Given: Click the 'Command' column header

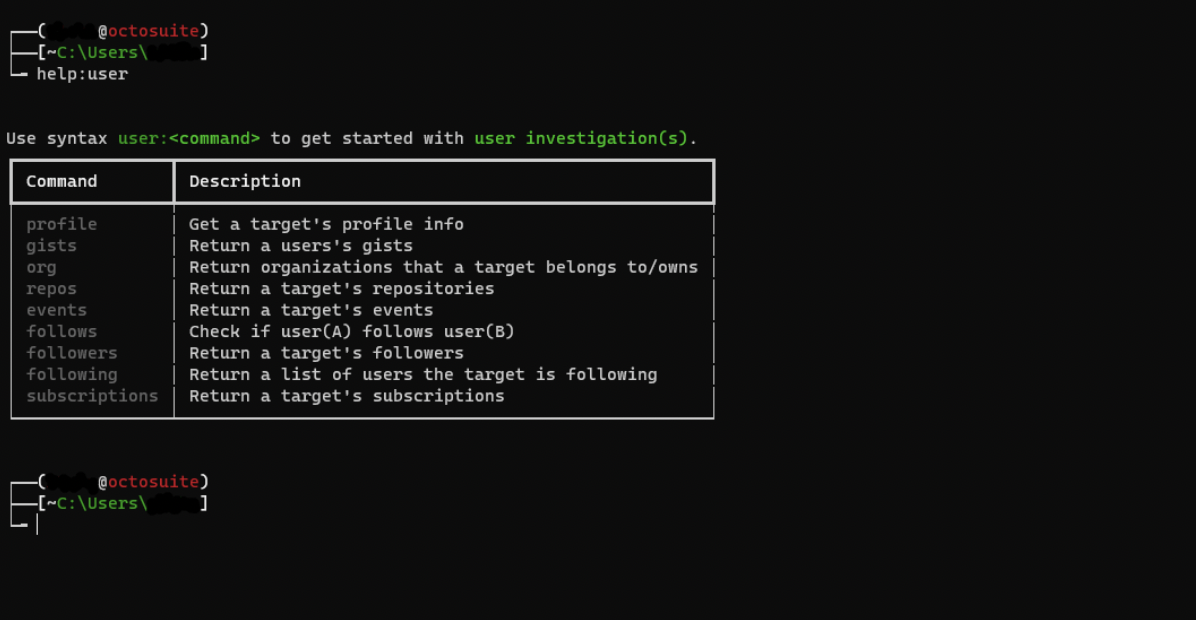Looking at the screenshot, I should 62,182.
